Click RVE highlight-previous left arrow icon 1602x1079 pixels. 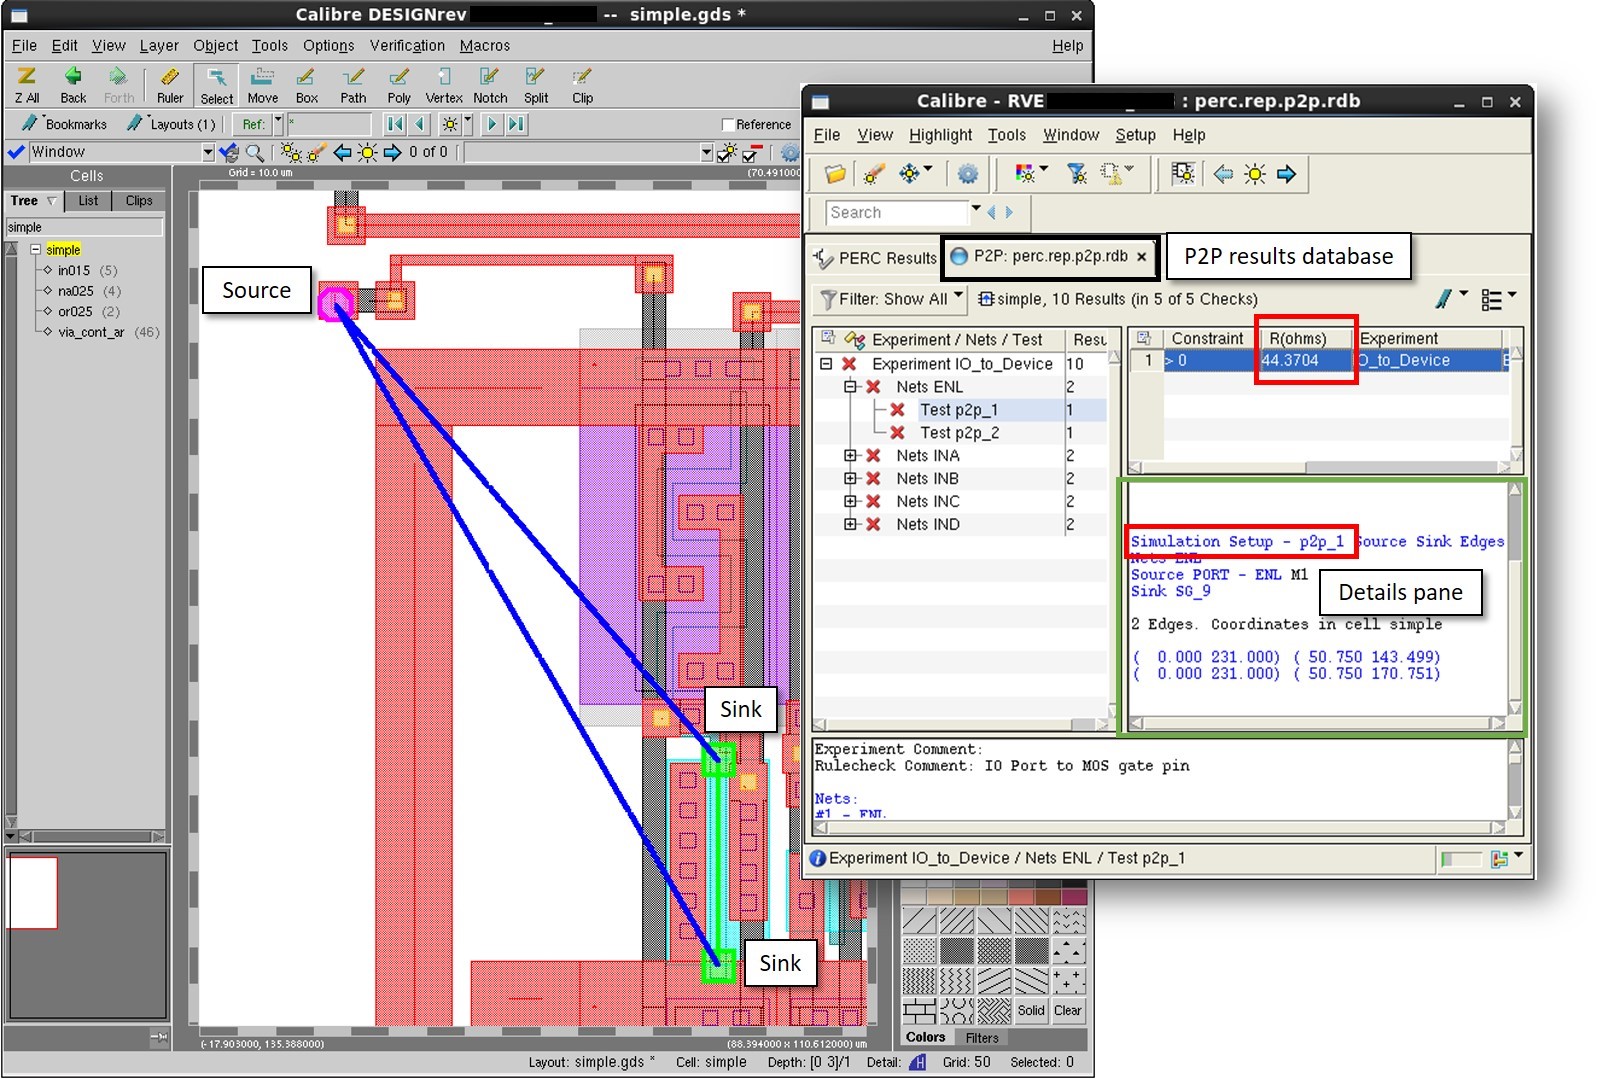click(x=1223, y=174)
